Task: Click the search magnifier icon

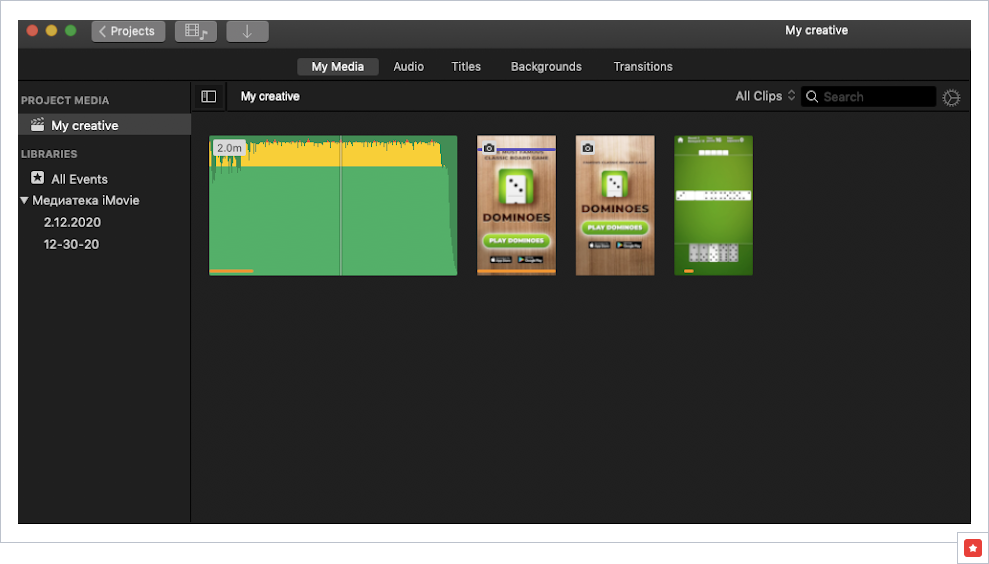Action: click(812, 97)
